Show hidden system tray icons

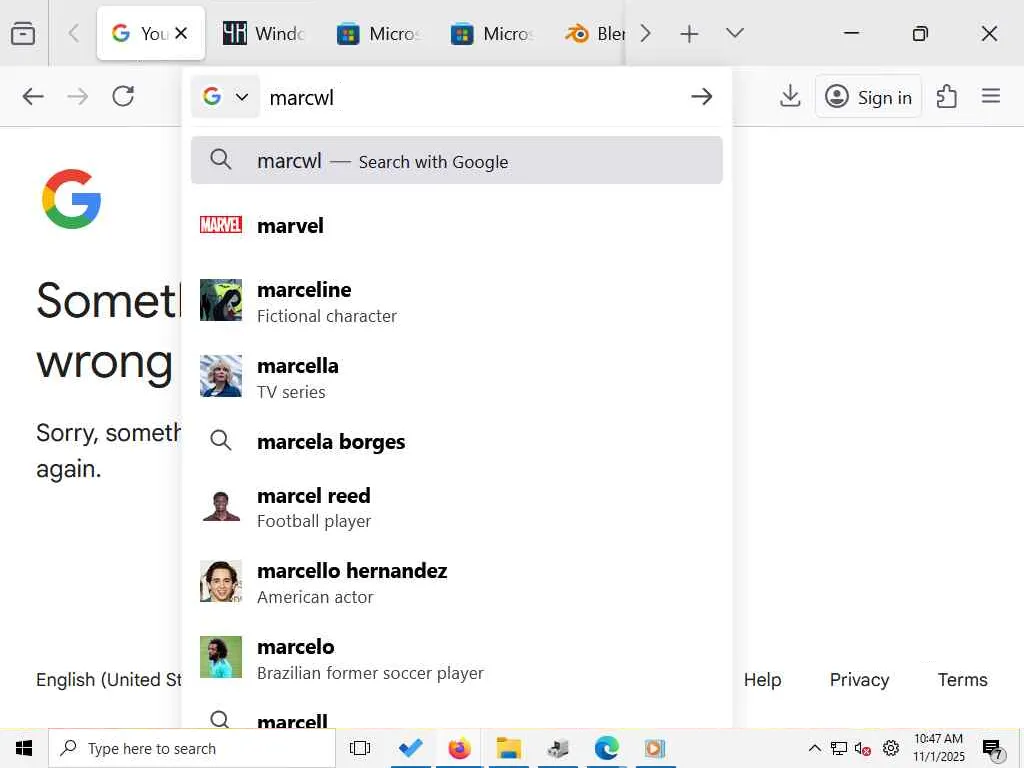[814, 748]
